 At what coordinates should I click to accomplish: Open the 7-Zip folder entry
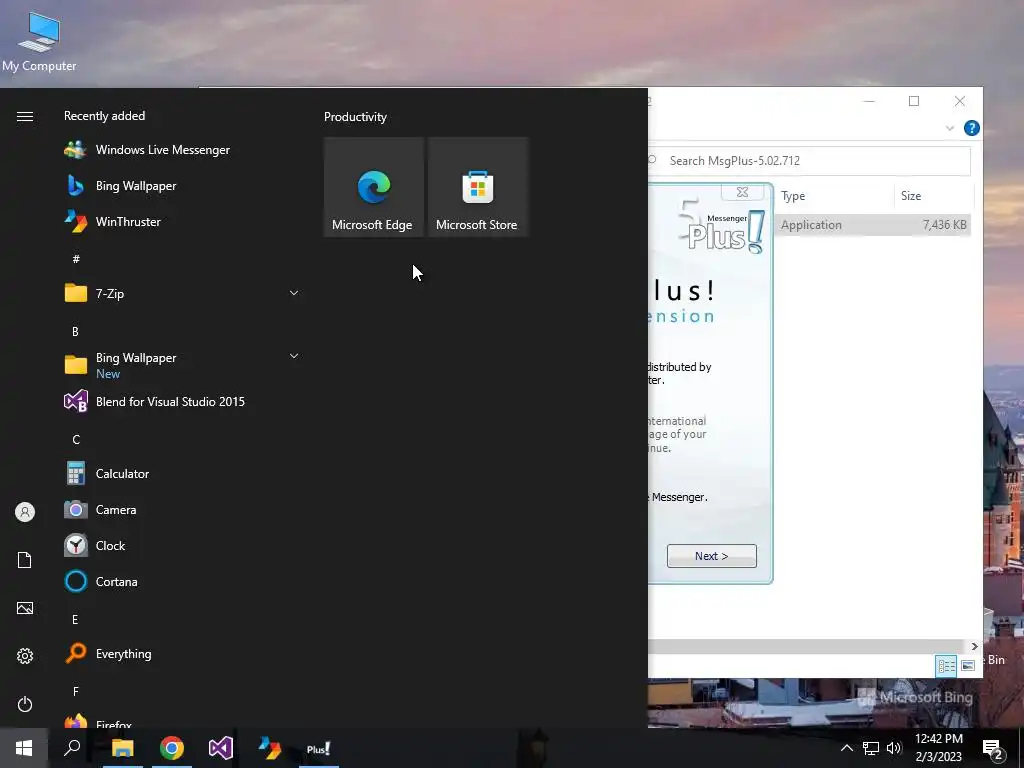coord(182,293)
